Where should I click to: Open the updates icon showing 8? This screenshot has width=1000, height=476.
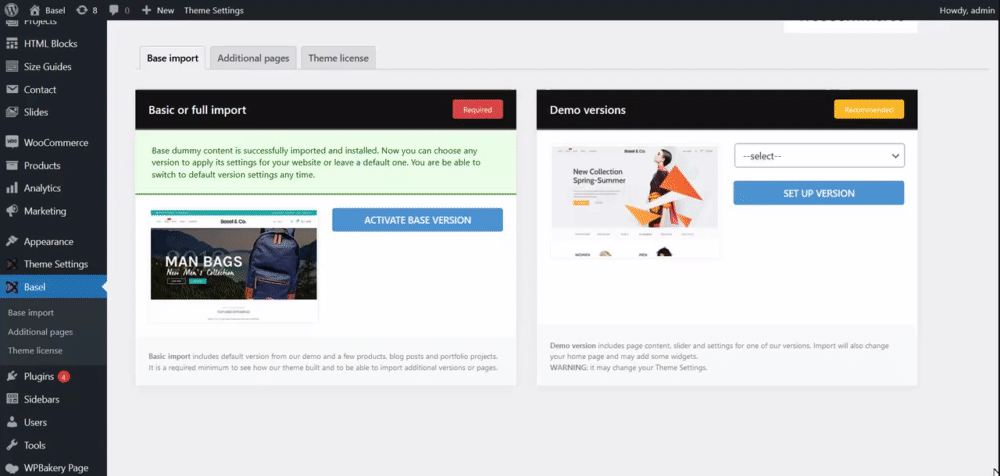click(82, 10)
